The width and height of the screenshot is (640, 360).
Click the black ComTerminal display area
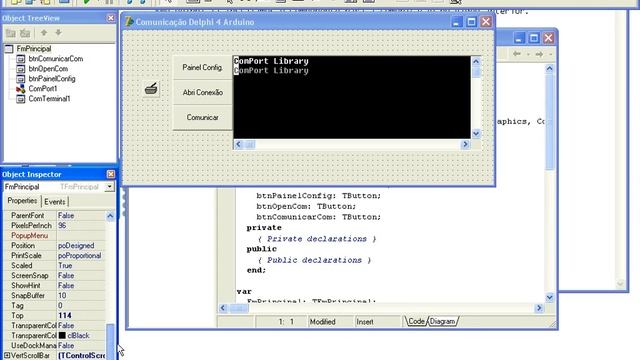coord(352,98)
